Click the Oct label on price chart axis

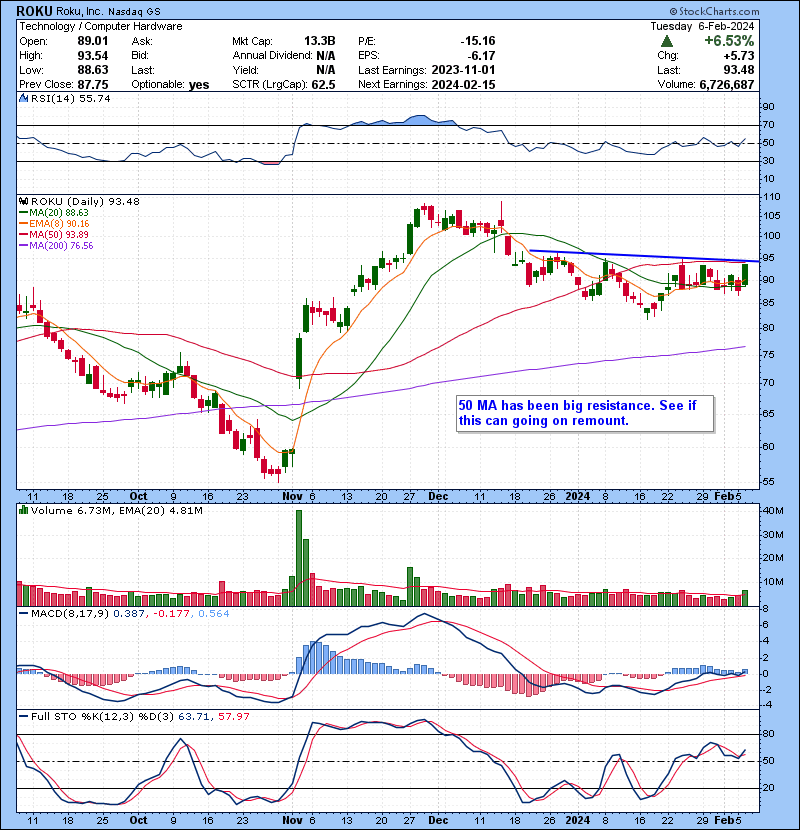tap(139, 497)
